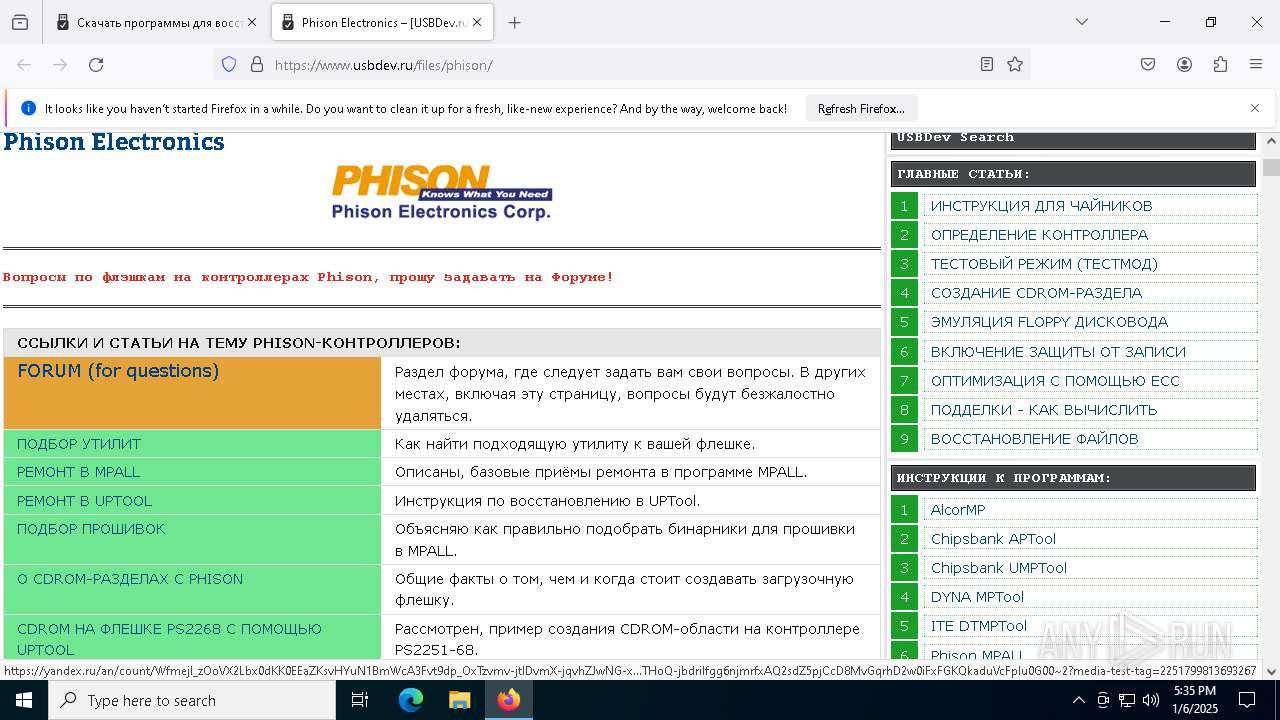Open File Explorer from the taskbar

pyautogui.click(x=459, y=700)
